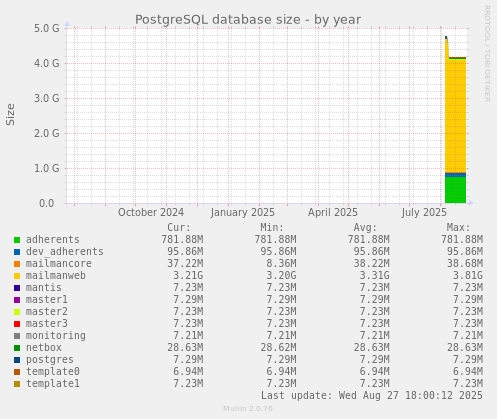The image size is (497, 419).
Task: Click the mailmancore max value 38.68M
Action: coord(465,264)
